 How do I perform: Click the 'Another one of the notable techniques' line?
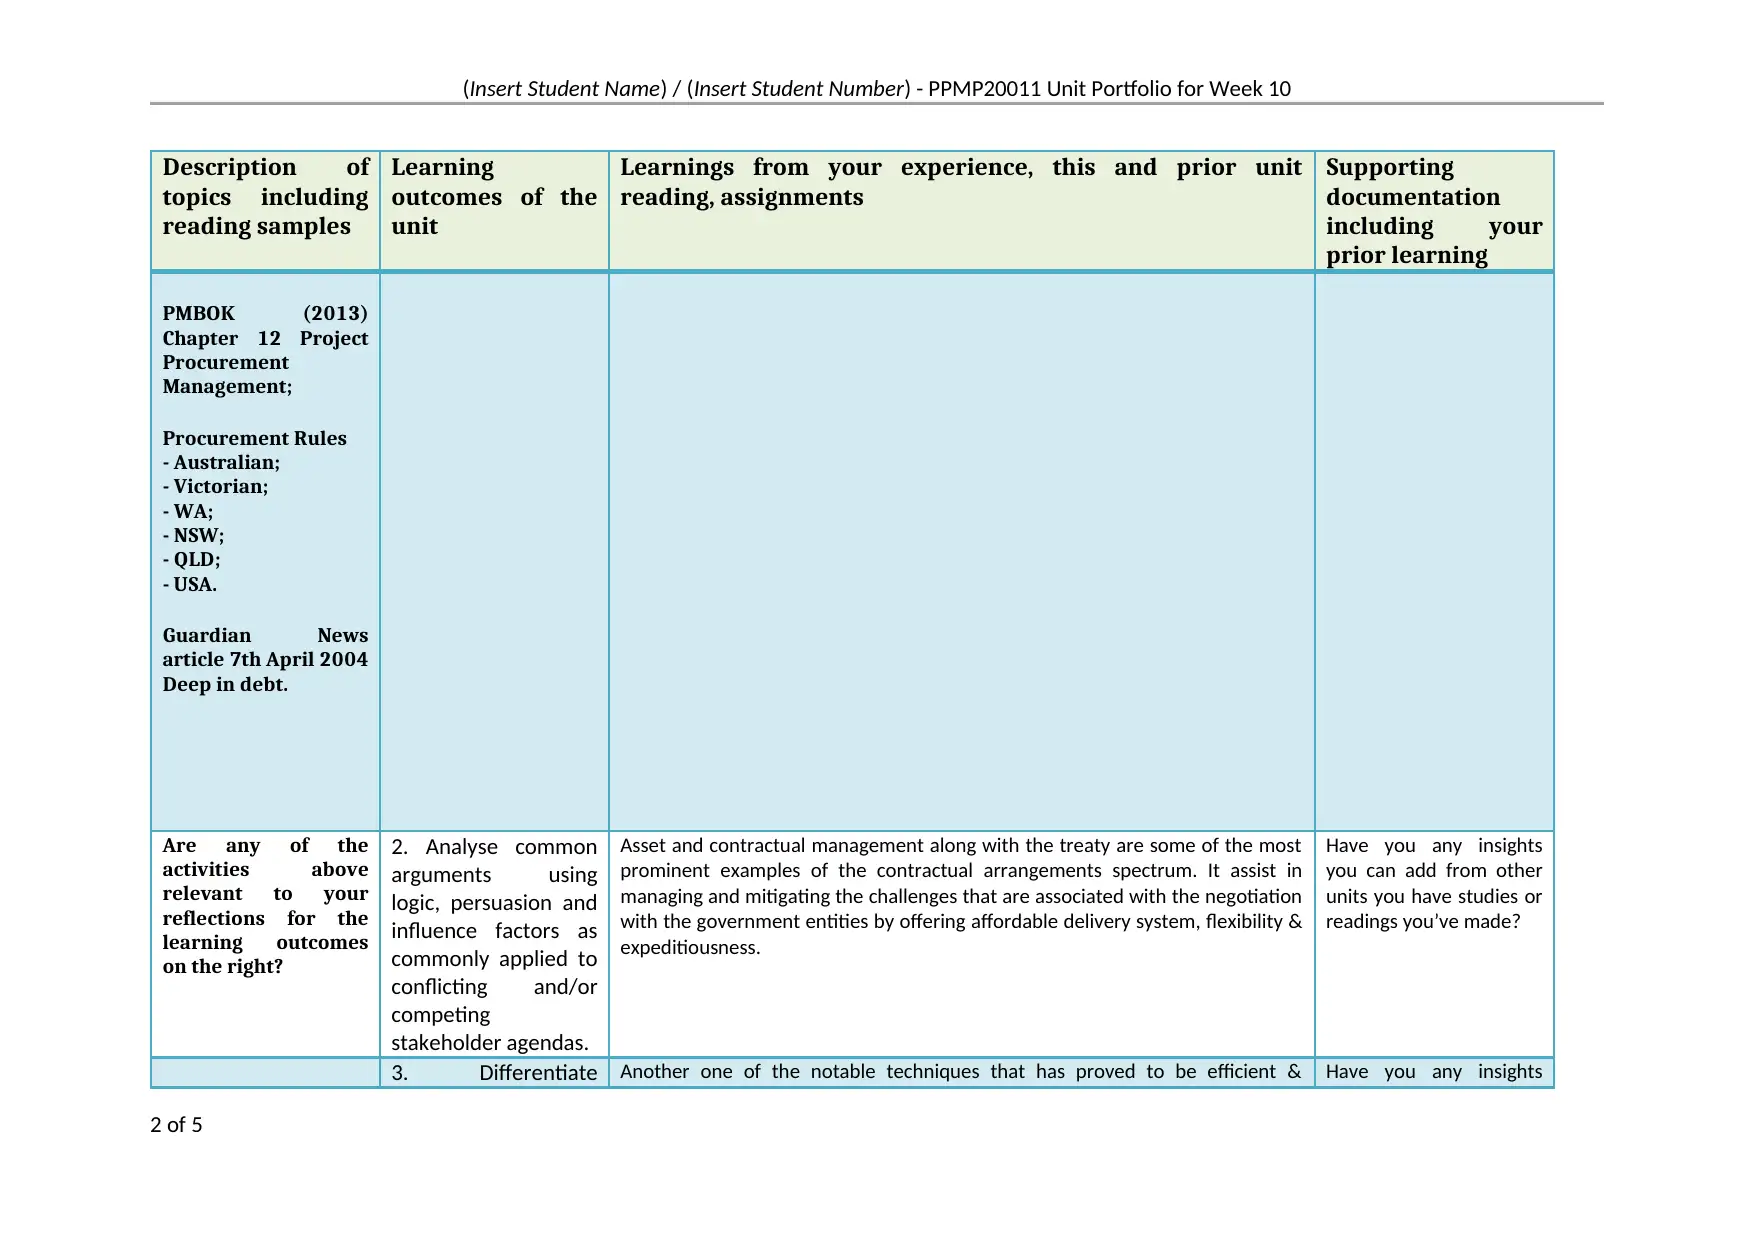(x=961, y=1071)
